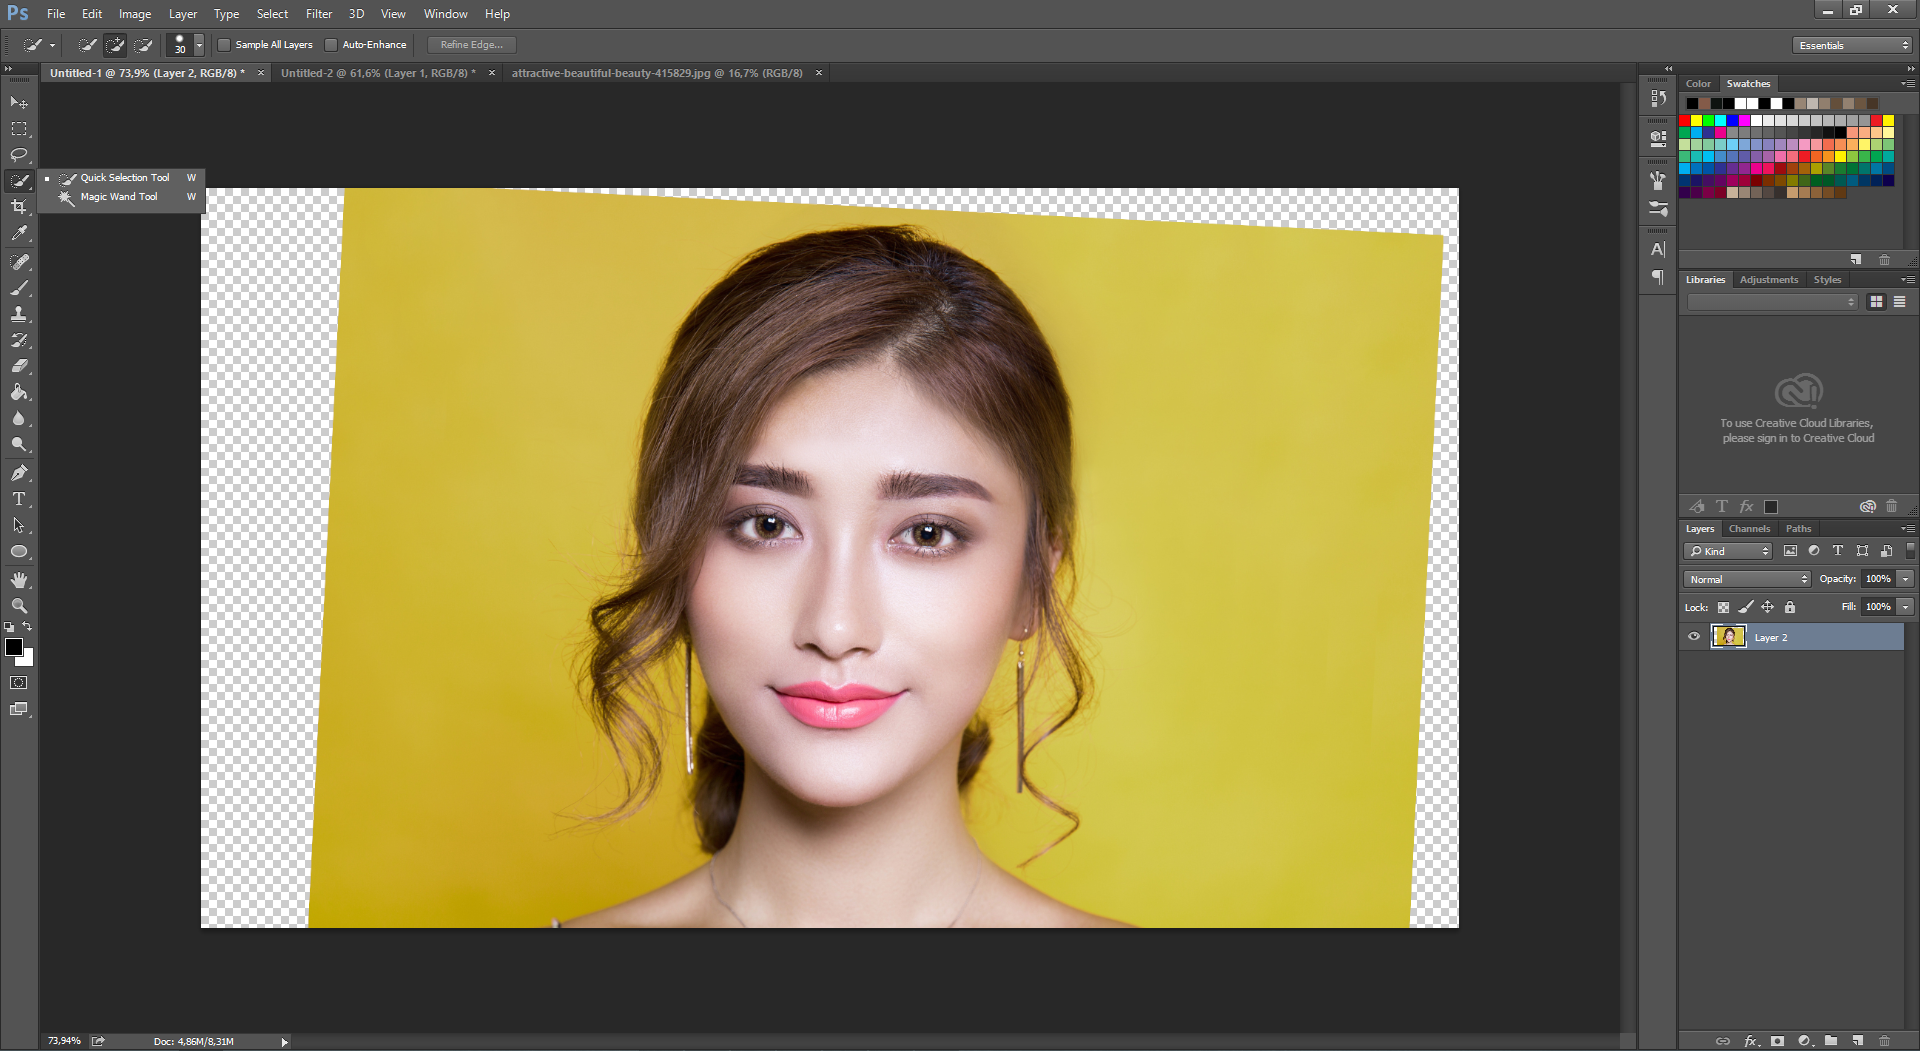1920x1051 pixels.
Task: Open the Essentials workspace dropdown
Action: [x=1852, y=45]
